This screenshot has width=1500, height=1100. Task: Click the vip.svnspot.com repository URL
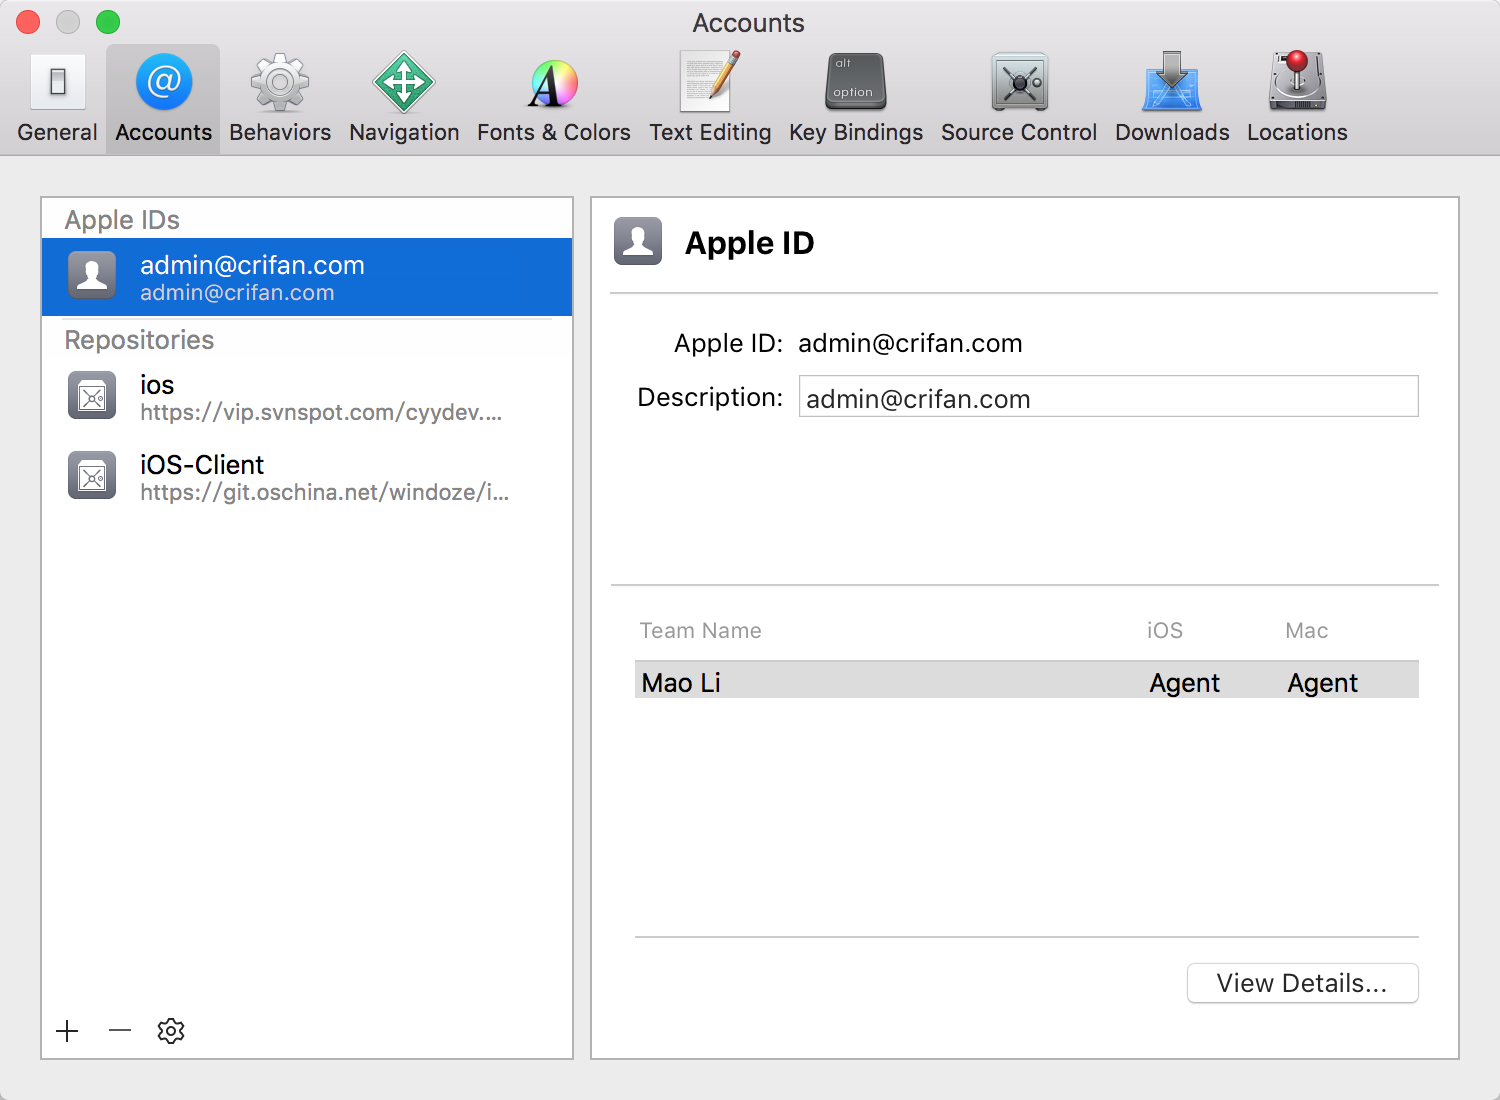tap(321, 413)
